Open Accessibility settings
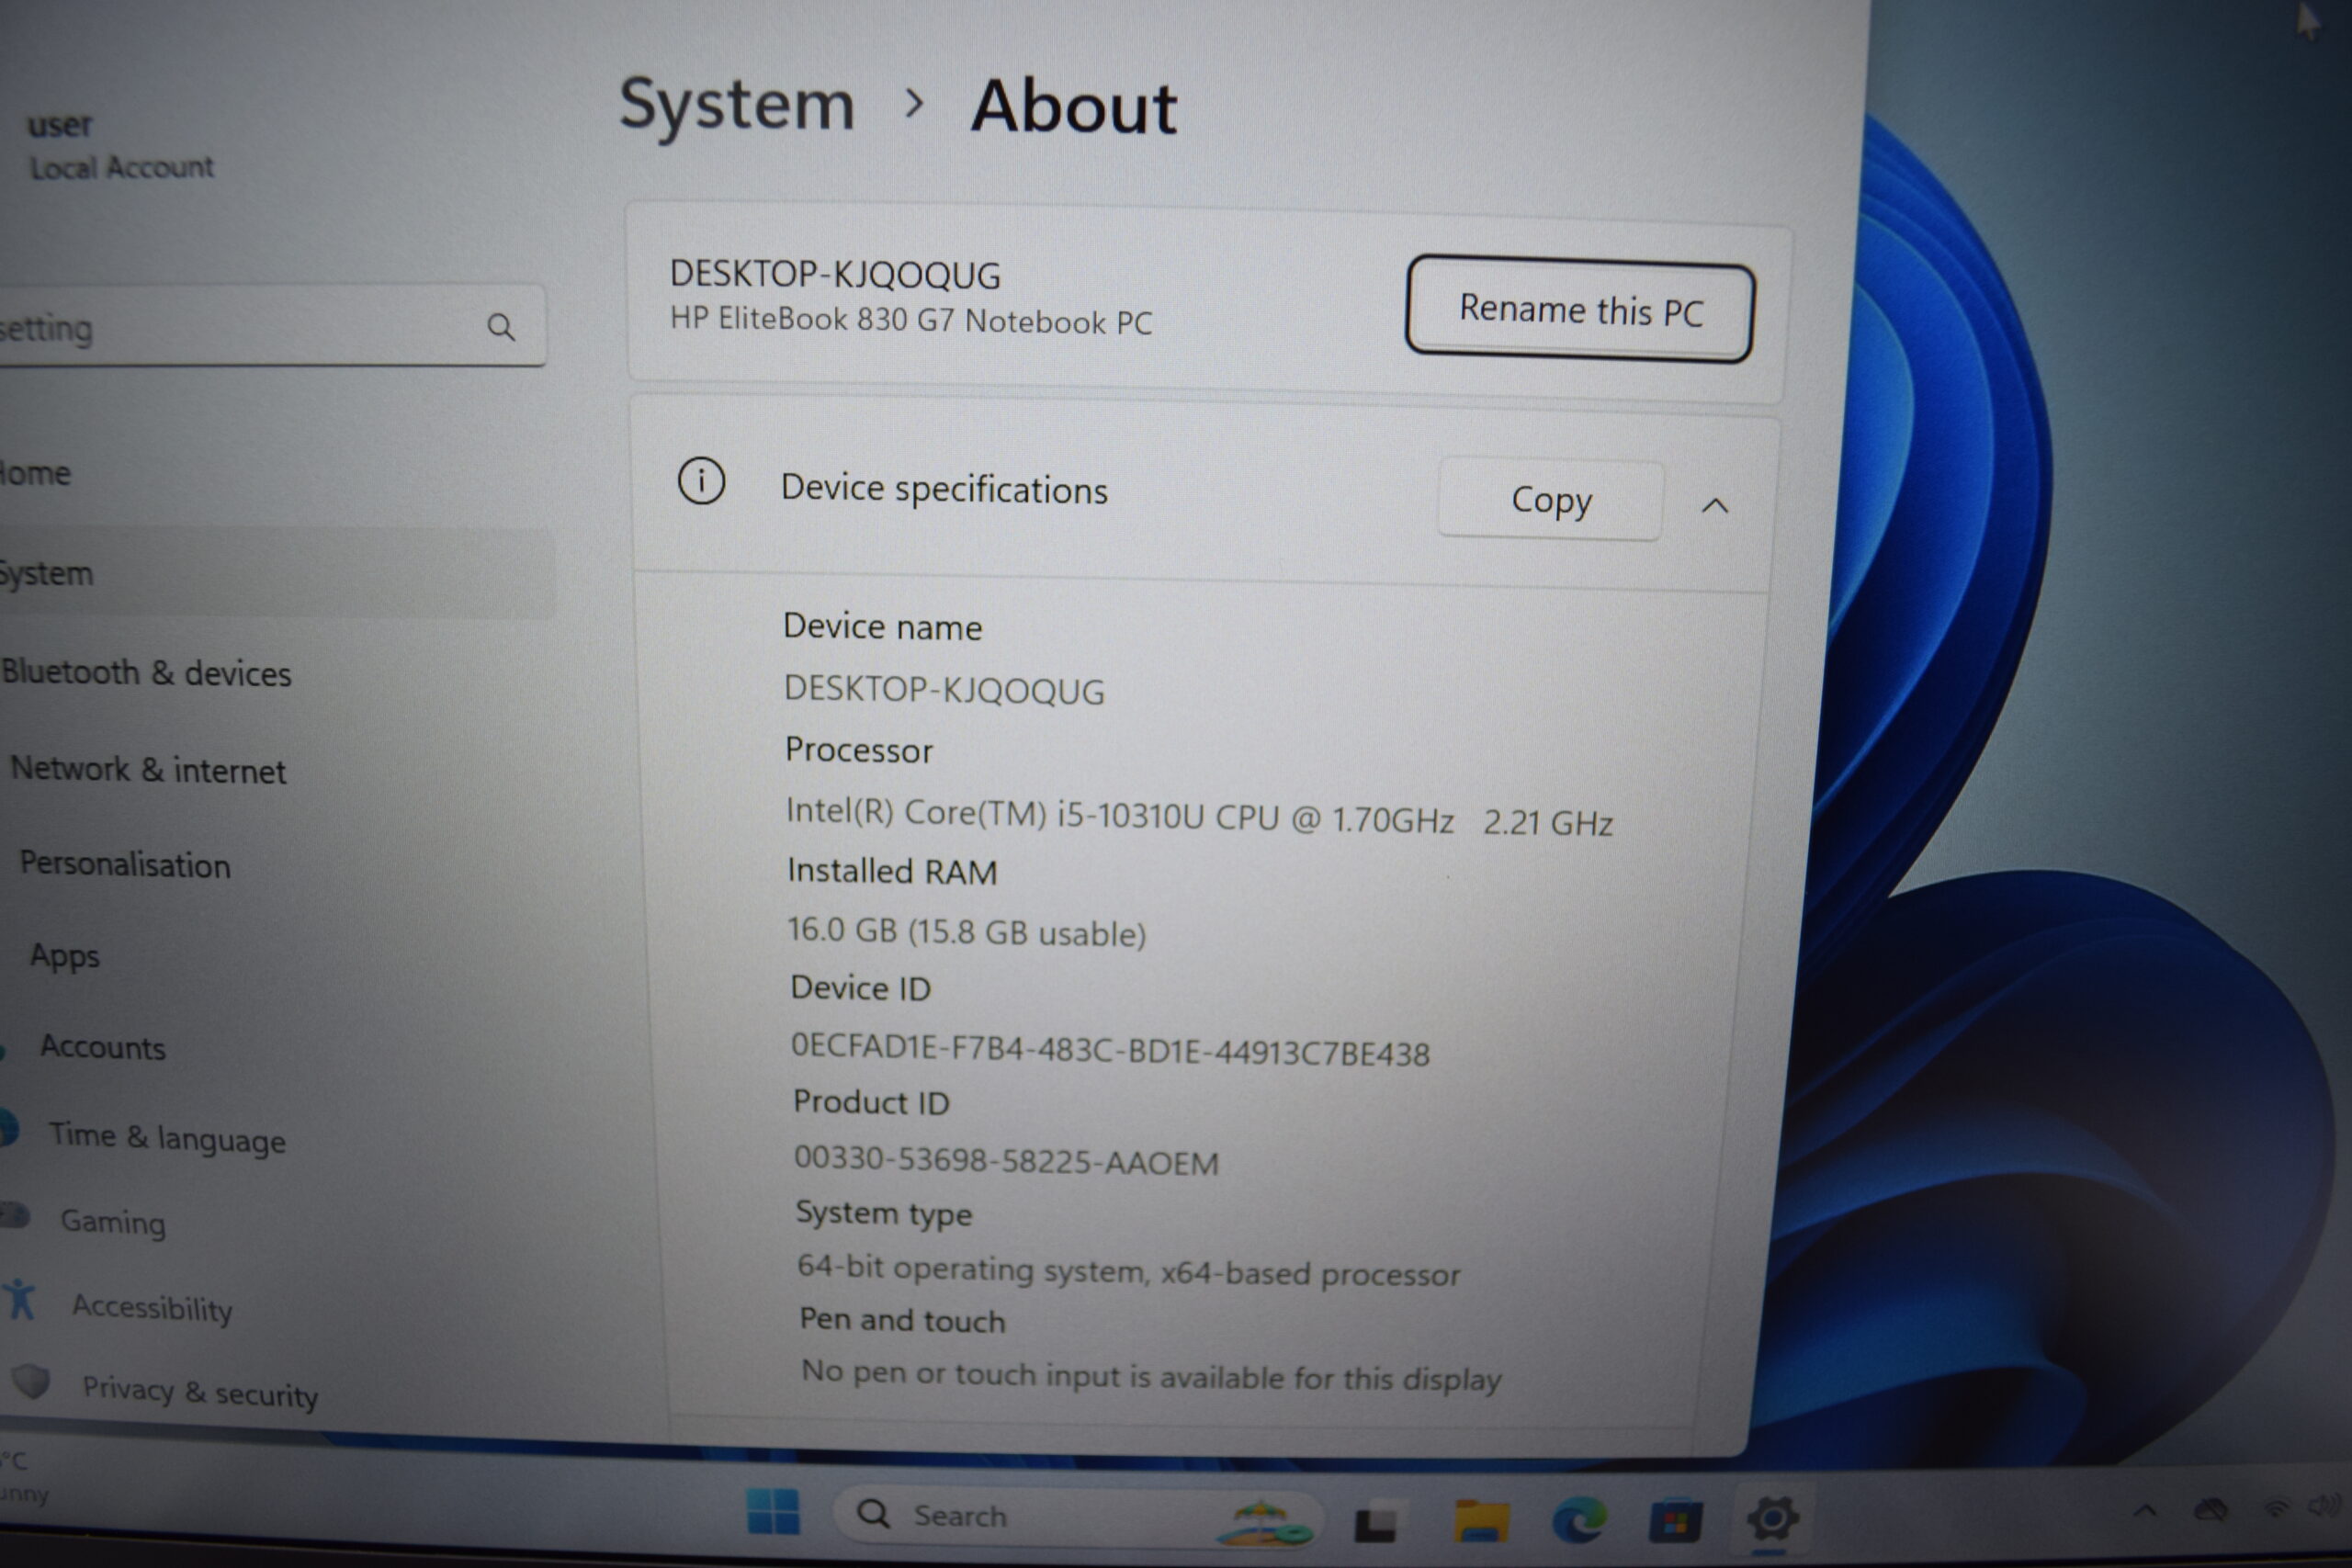Screen dimensions: 2352x1568 [152, 1307]
